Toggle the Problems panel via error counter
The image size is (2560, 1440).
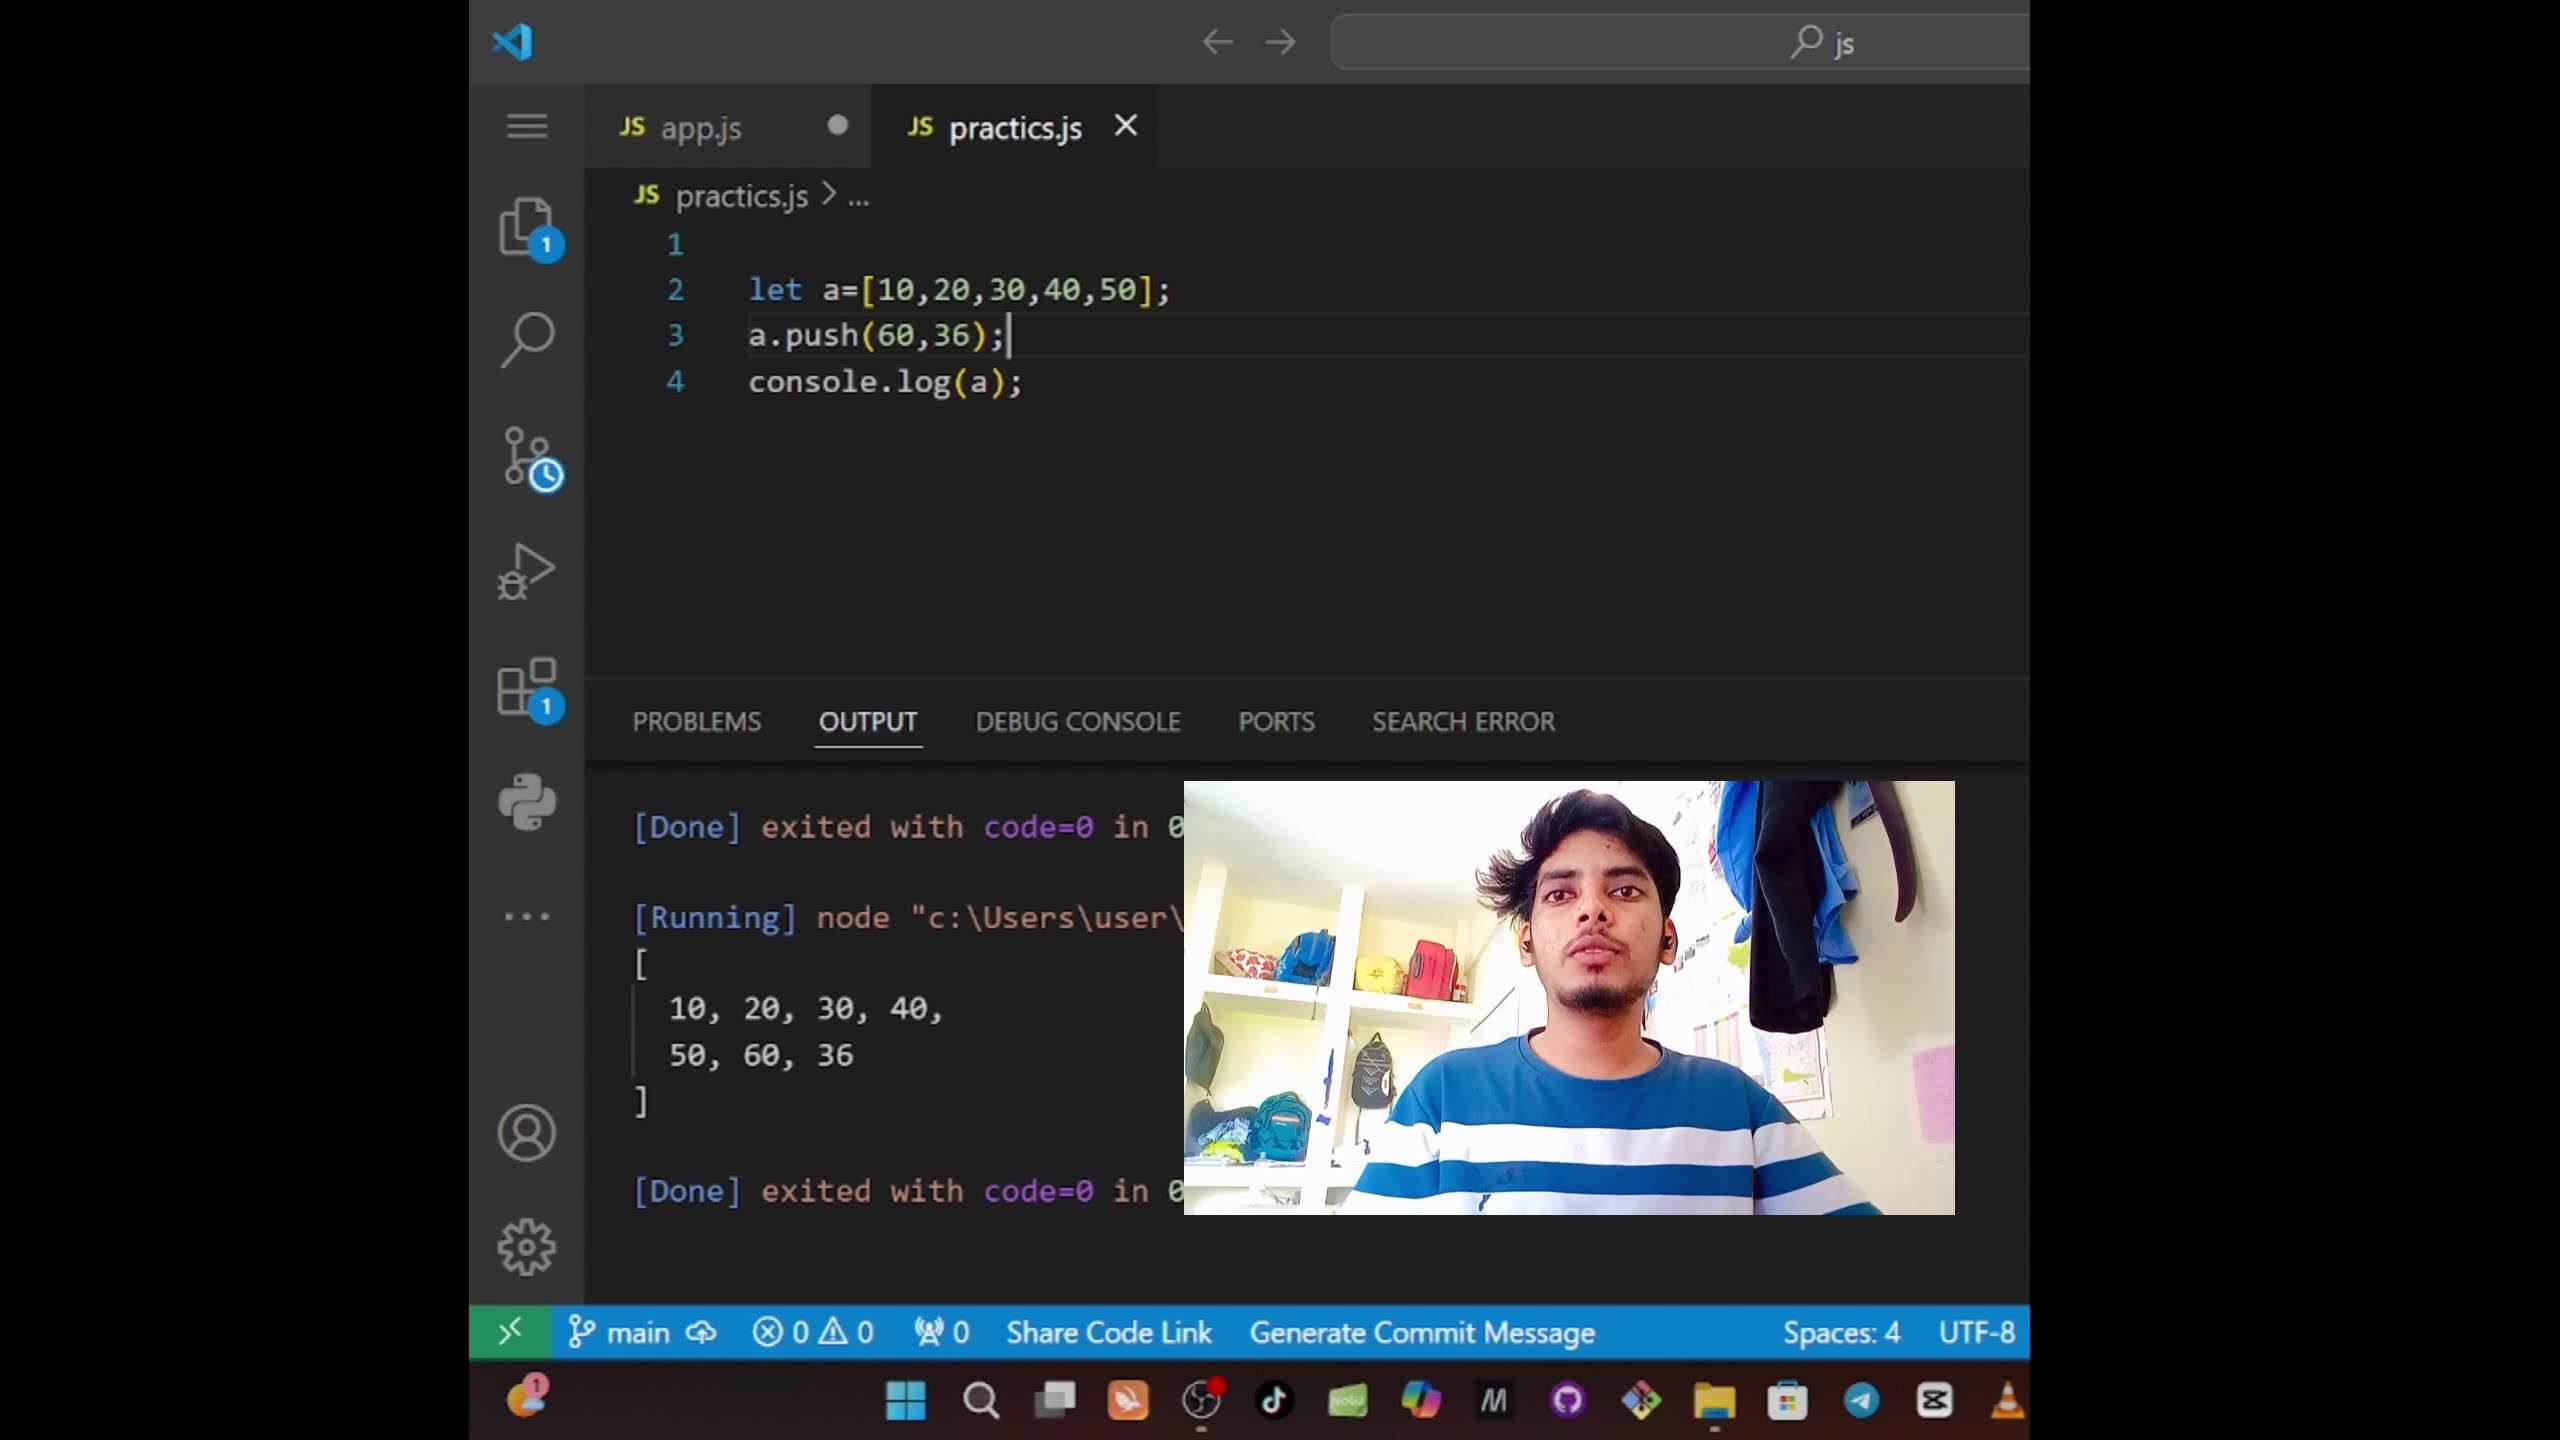tap(812, 1331)
